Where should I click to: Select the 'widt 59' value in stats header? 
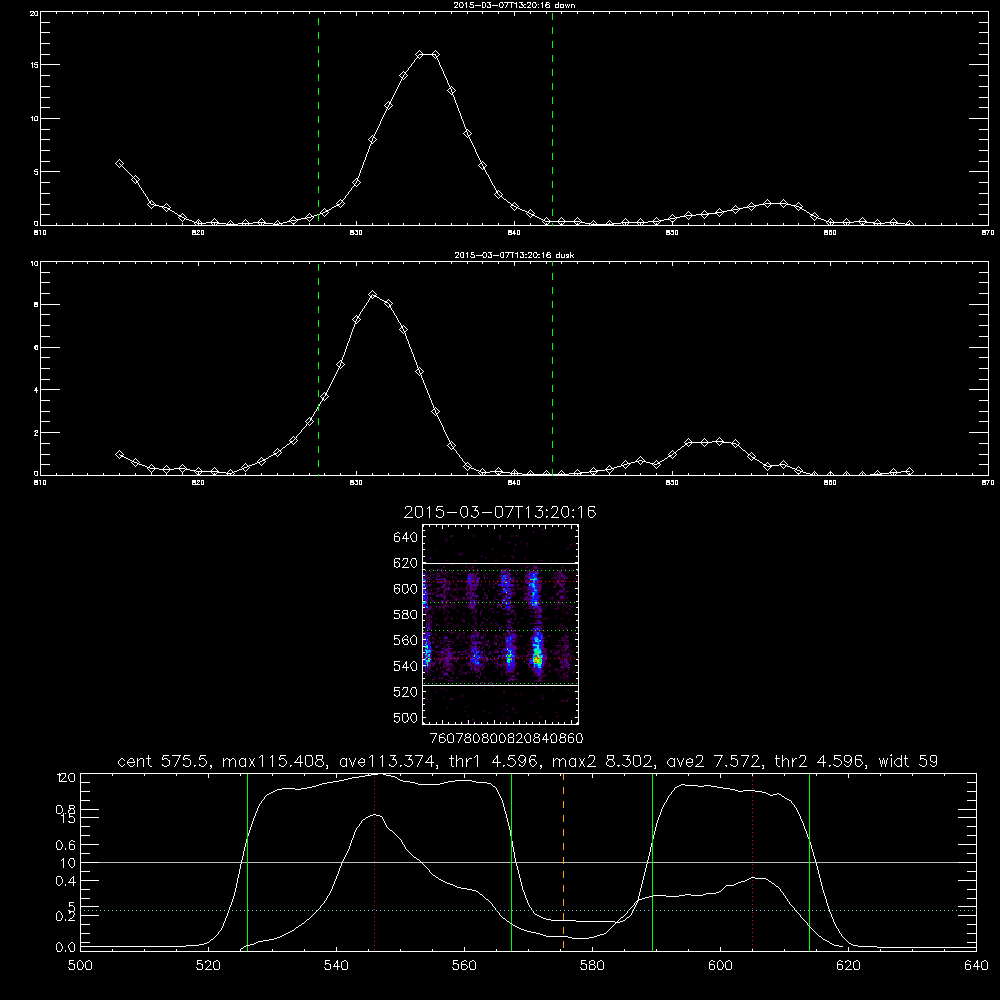tap(908, 761)
